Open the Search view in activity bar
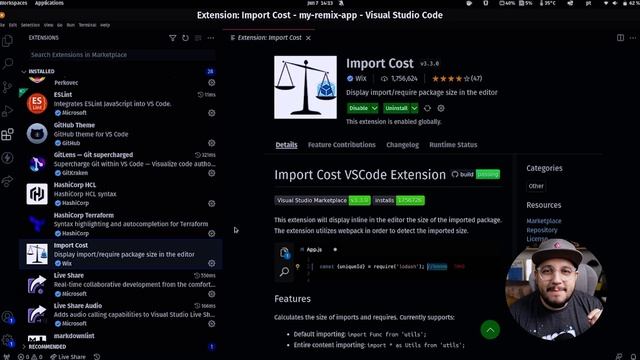This screenshot has width=640, height=360. coord(7,63)
